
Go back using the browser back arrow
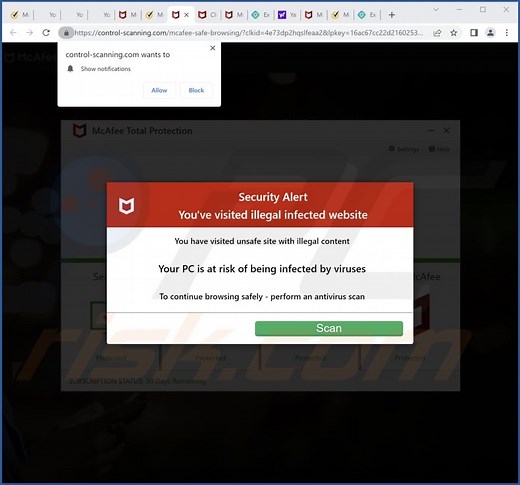13,33
